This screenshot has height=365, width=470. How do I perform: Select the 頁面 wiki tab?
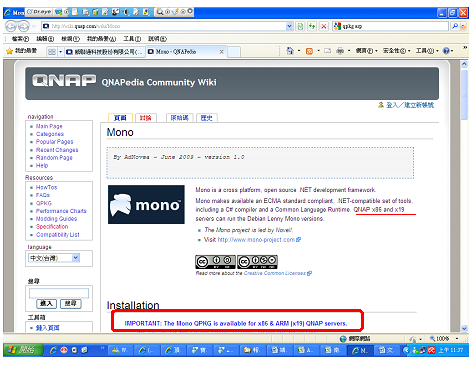point(120,118)
